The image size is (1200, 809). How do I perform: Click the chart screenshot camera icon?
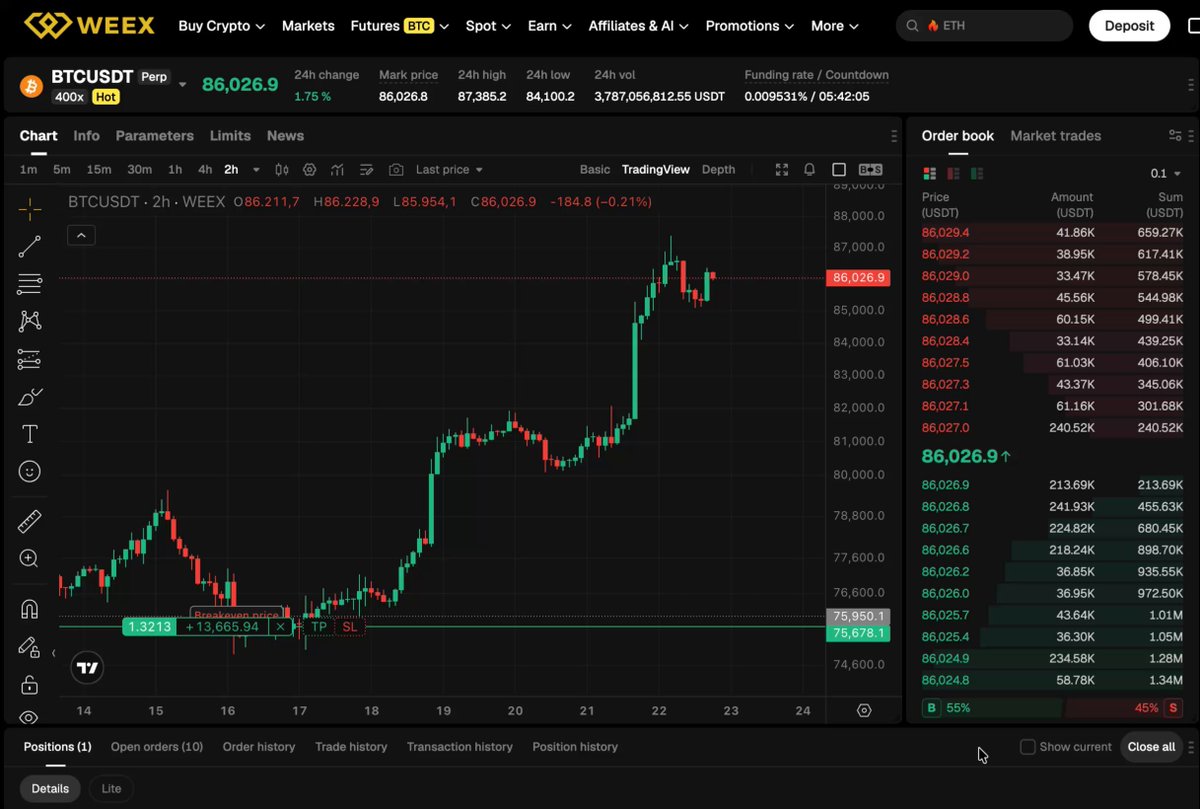tap(396, 170)
